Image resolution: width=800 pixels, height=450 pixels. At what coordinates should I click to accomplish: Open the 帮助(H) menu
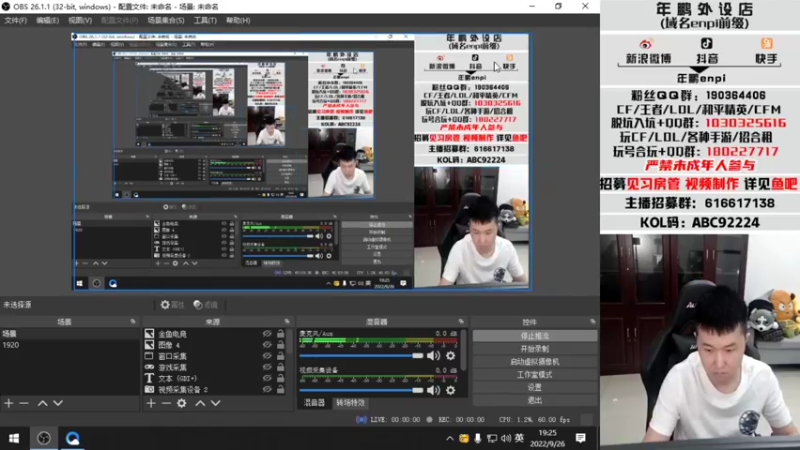238,20
